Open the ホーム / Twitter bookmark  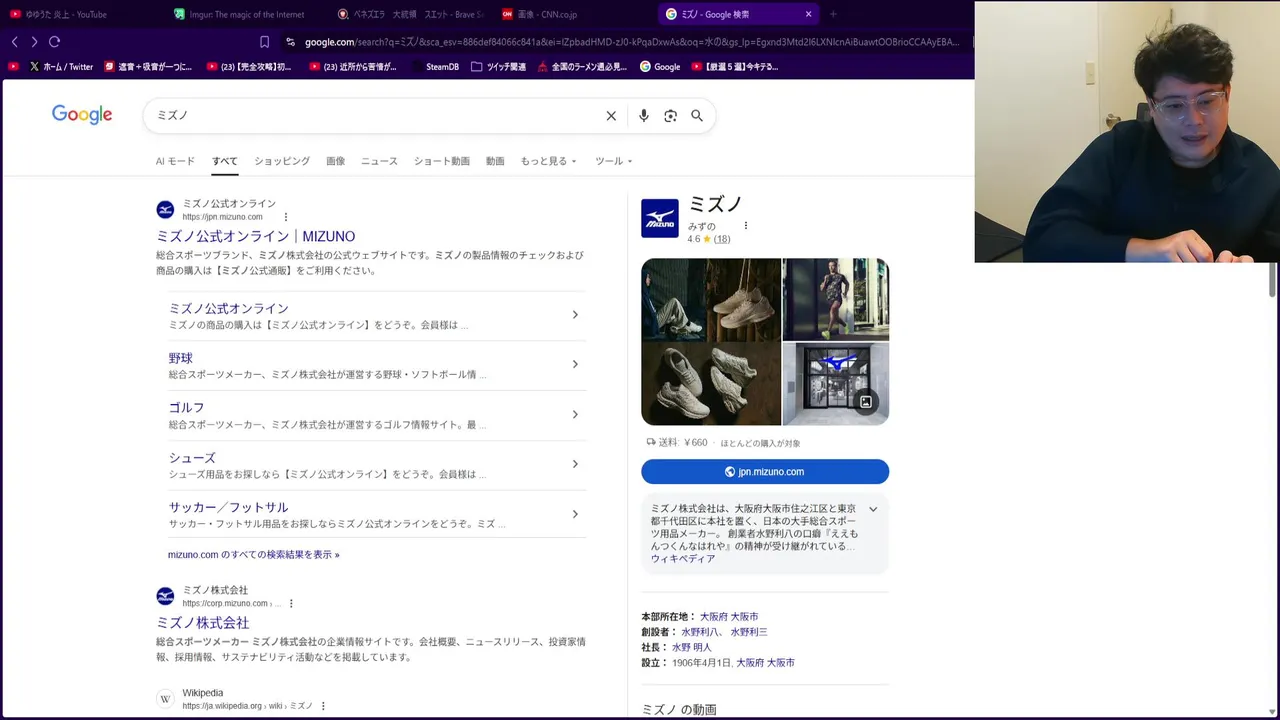tap(61, 67)
